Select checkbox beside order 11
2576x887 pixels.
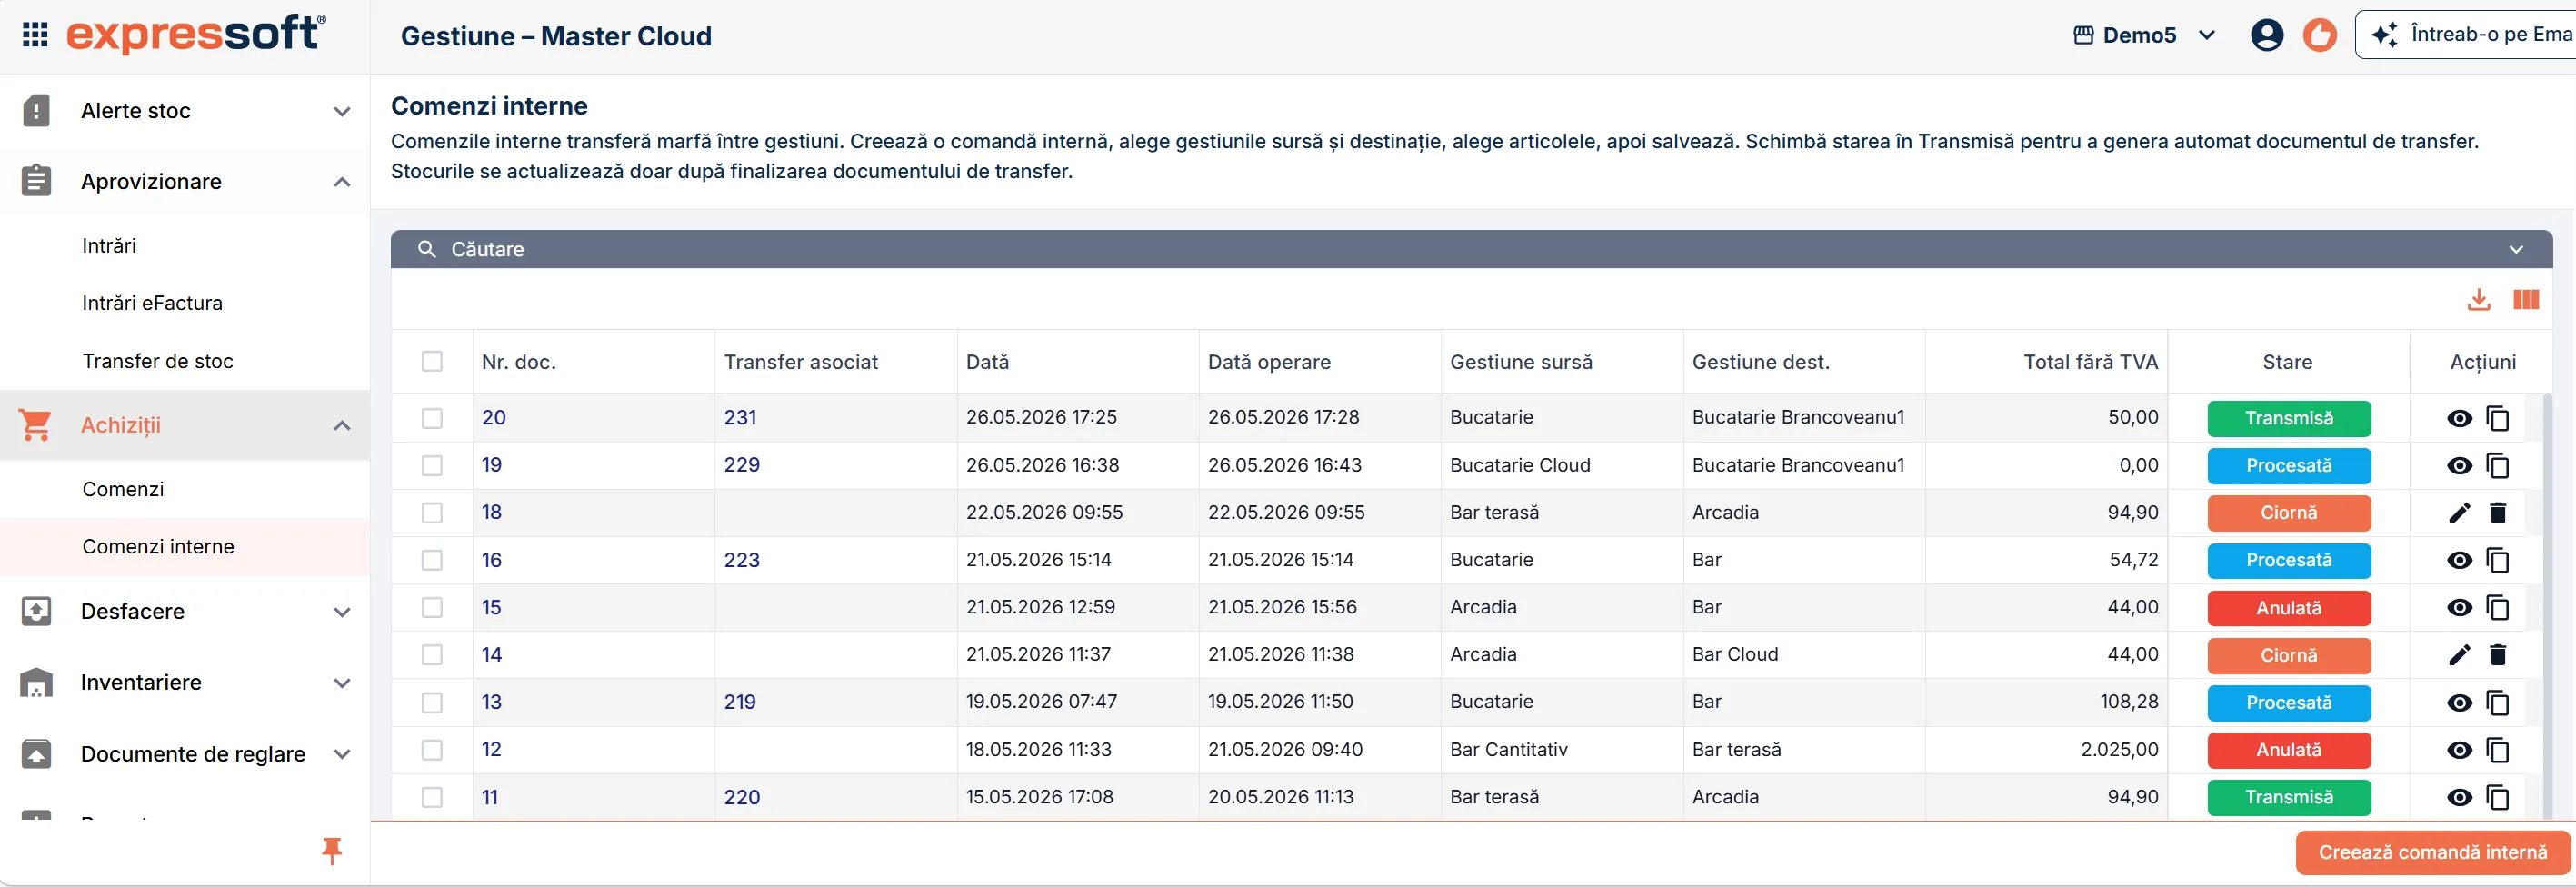(432, 797)
